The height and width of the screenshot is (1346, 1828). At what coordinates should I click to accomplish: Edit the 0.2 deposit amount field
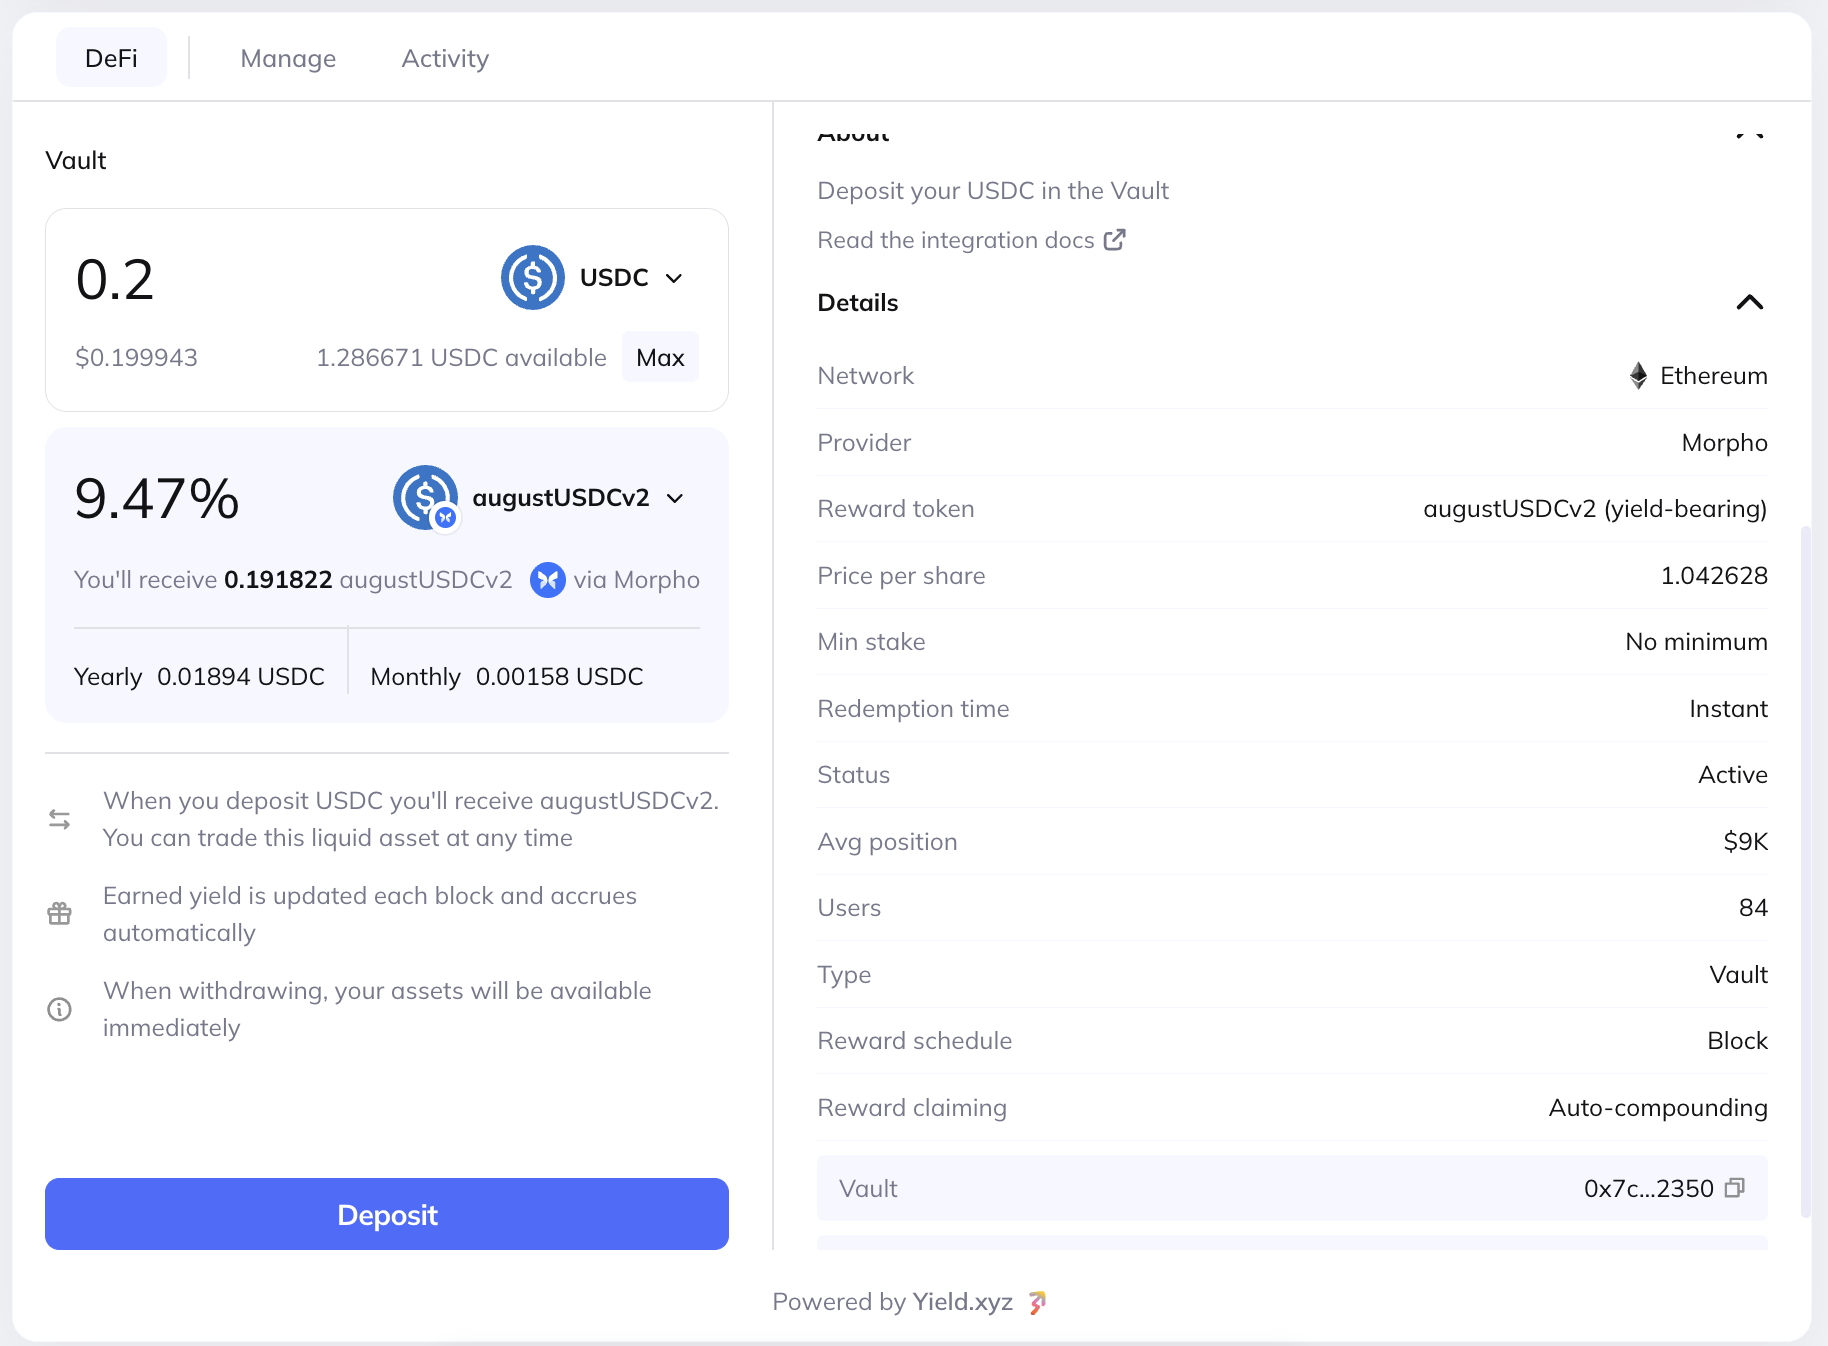pyautogui.click(x=115, y=279)
